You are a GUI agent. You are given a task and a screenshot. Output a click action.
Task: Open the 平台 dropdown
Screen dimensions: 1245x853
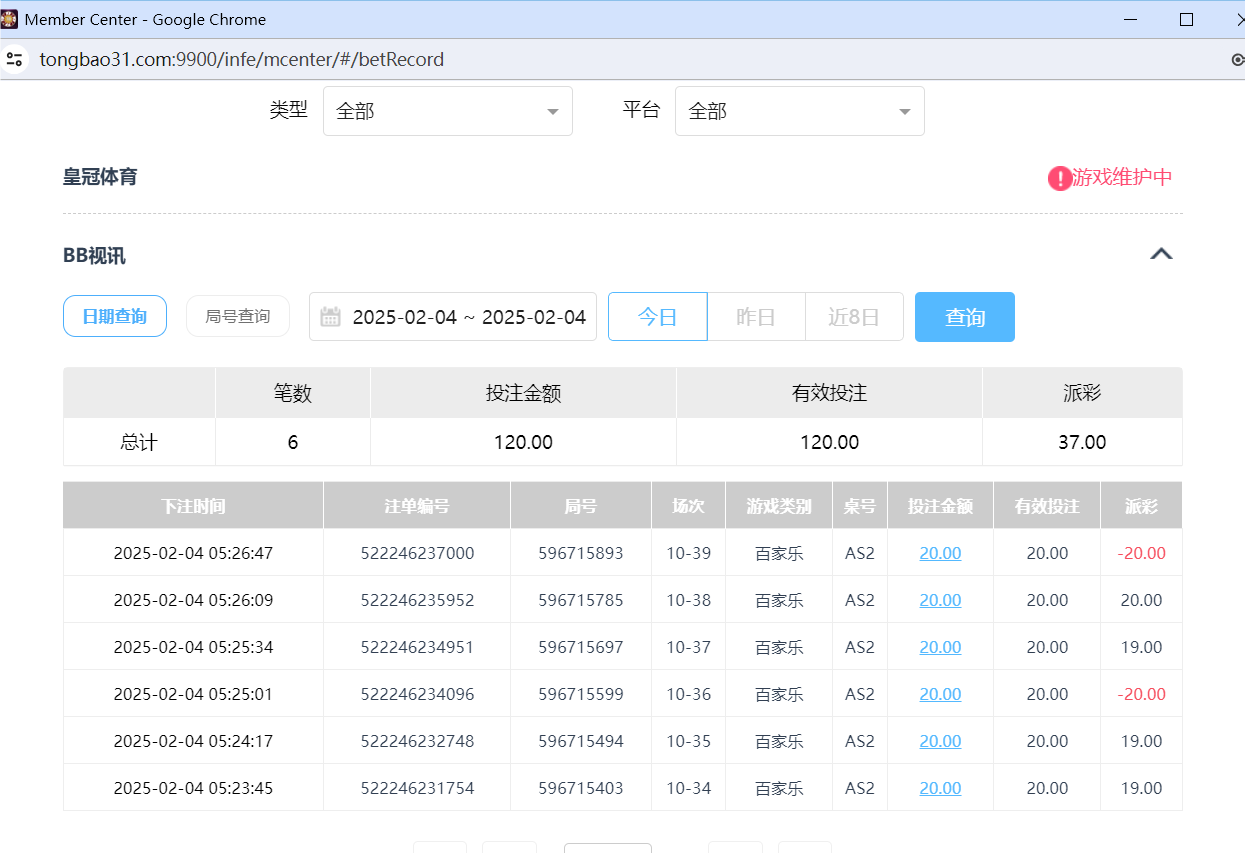(798, 110)
